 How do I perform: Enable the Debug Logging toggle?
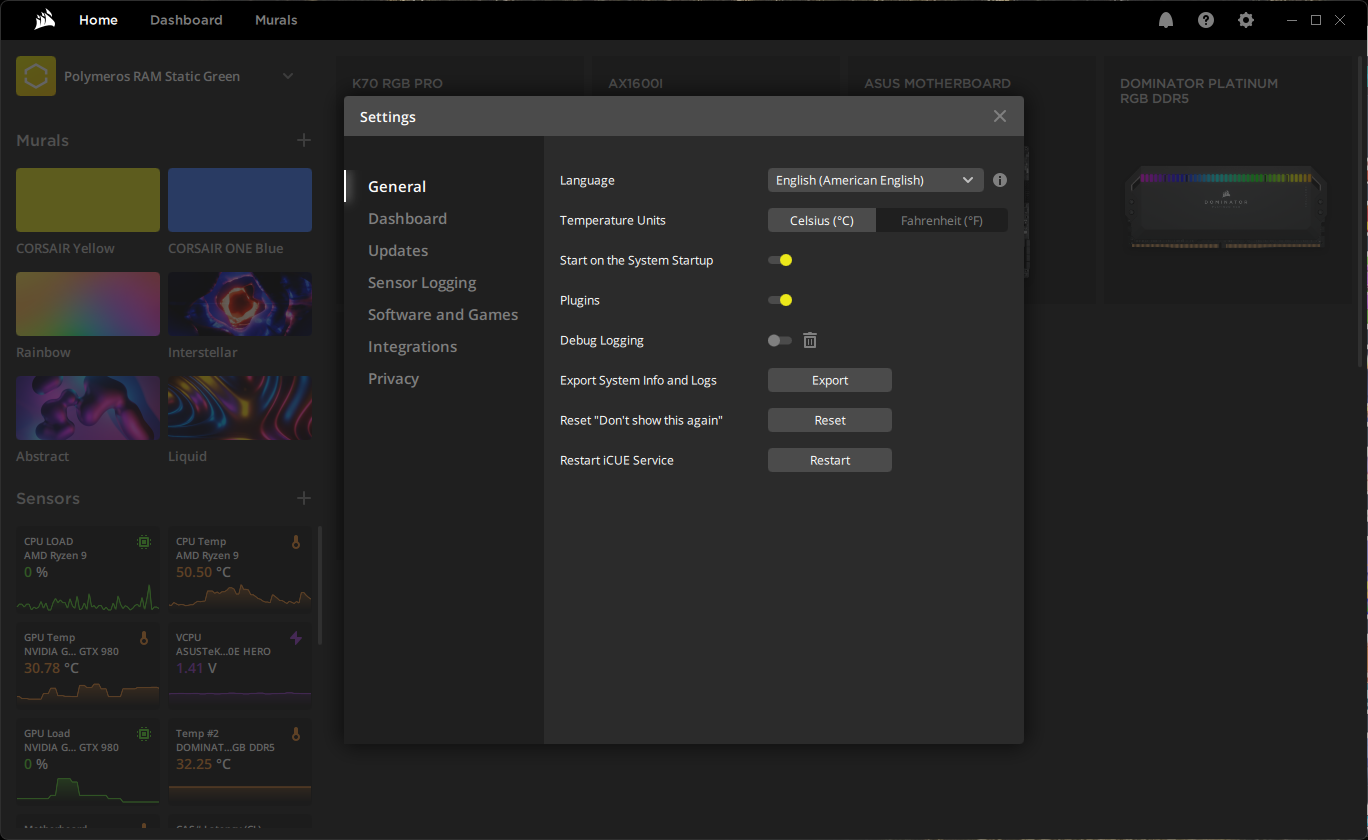click(x=780, y=341)
